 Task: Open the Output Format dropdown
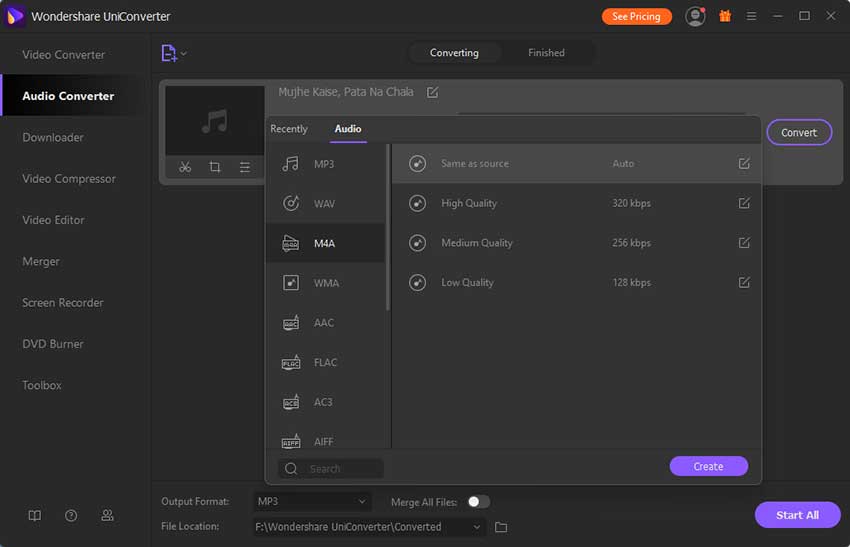coord(312,501)
